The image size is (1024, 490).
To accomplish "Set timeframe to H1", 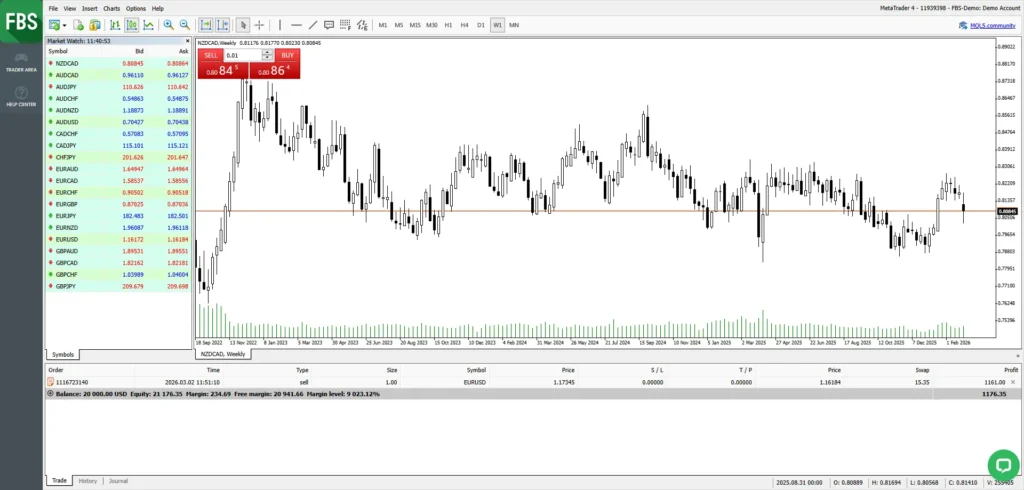I will [x=448, y=25].
